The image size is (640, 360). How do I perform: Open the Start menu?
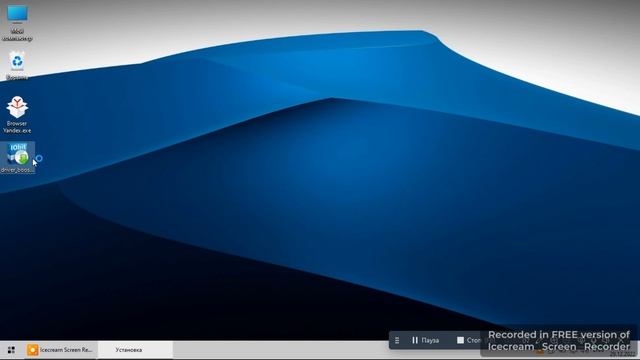pos(11,350)
